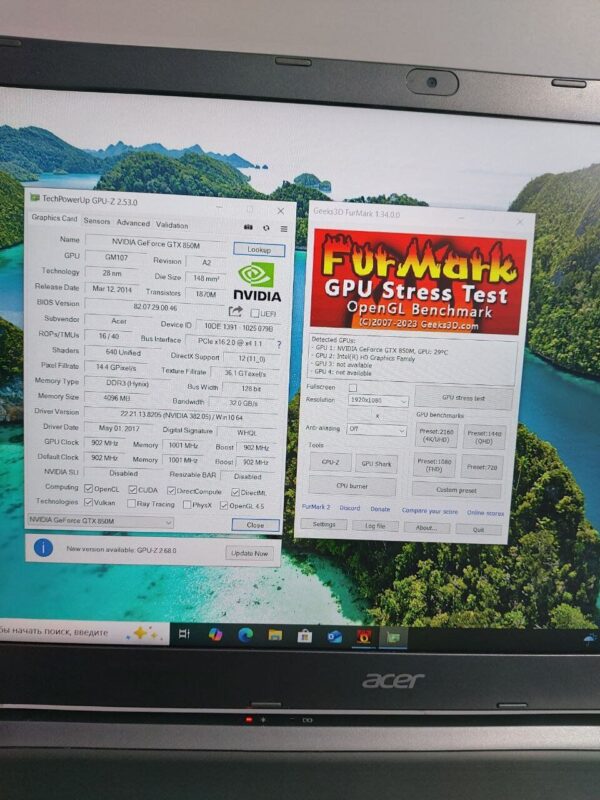Screen dimensions: 600x800
Task: Open File Explorer from the taskbar
Action: (275, 635)
